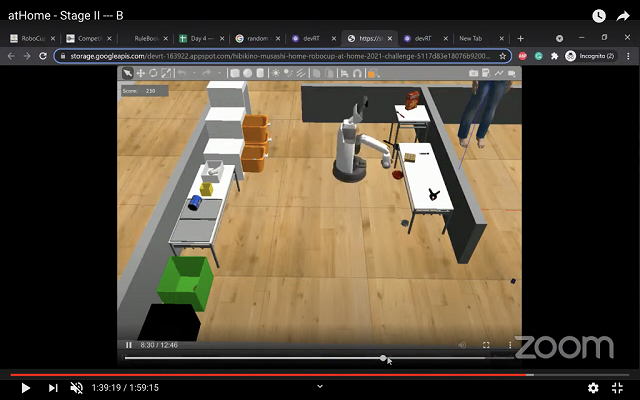
Task: Add a point light
Action: [x=276, y=73]
